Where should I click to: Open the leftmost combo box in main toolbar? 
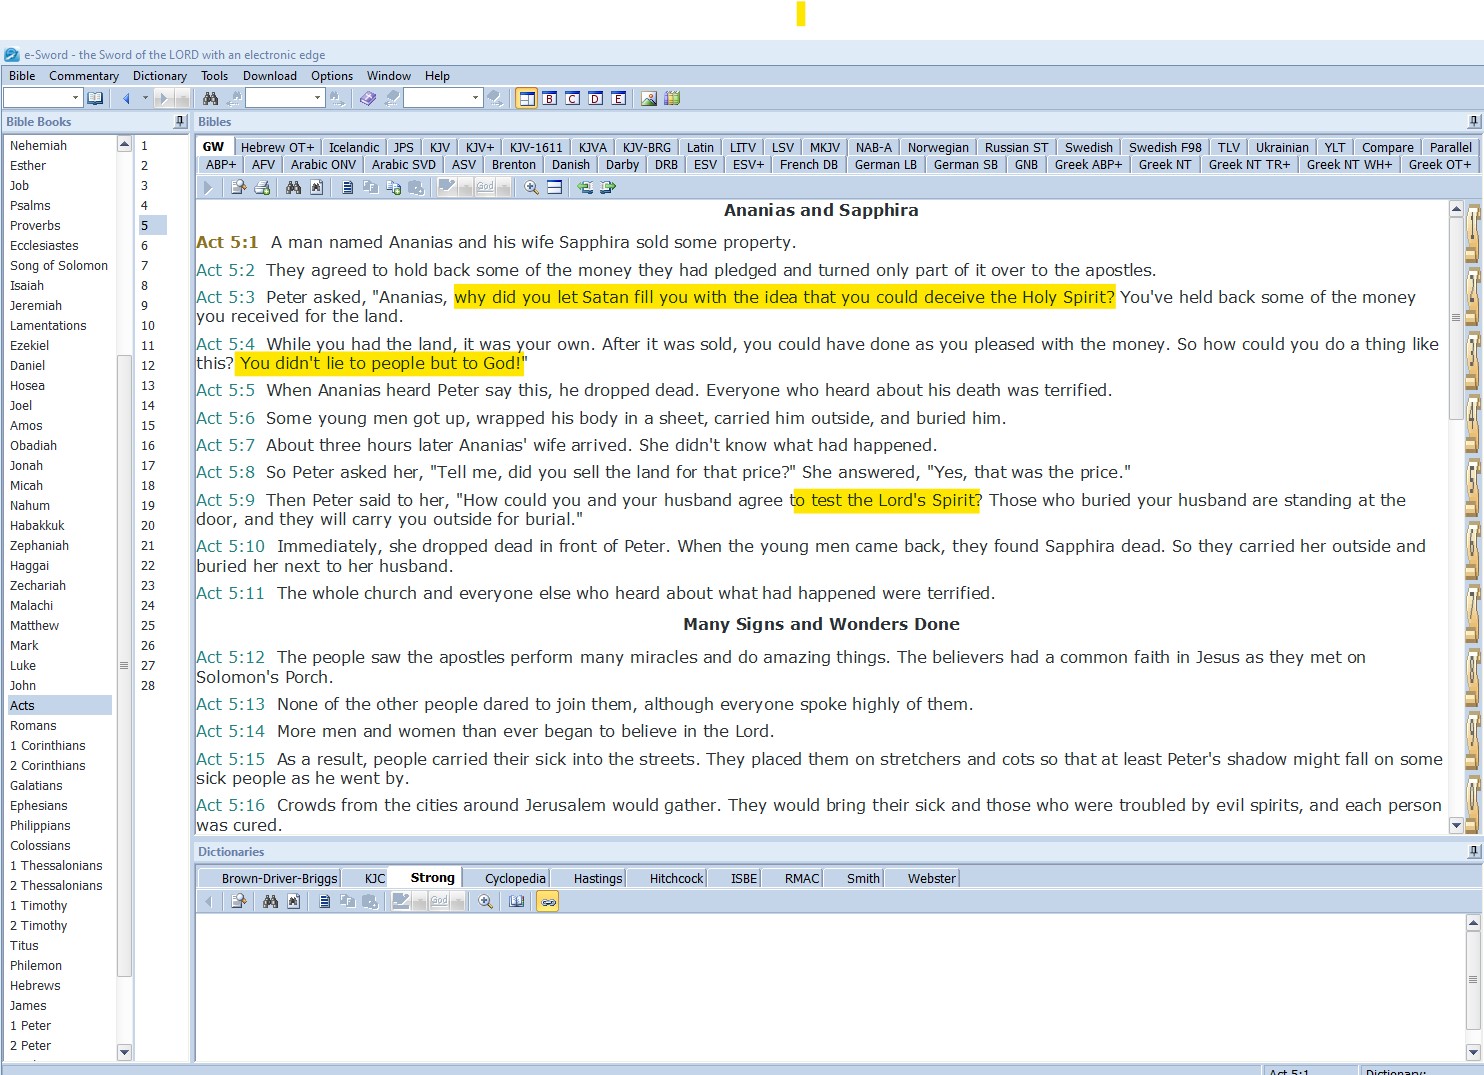pyautogui.click(x=42, y=98)
